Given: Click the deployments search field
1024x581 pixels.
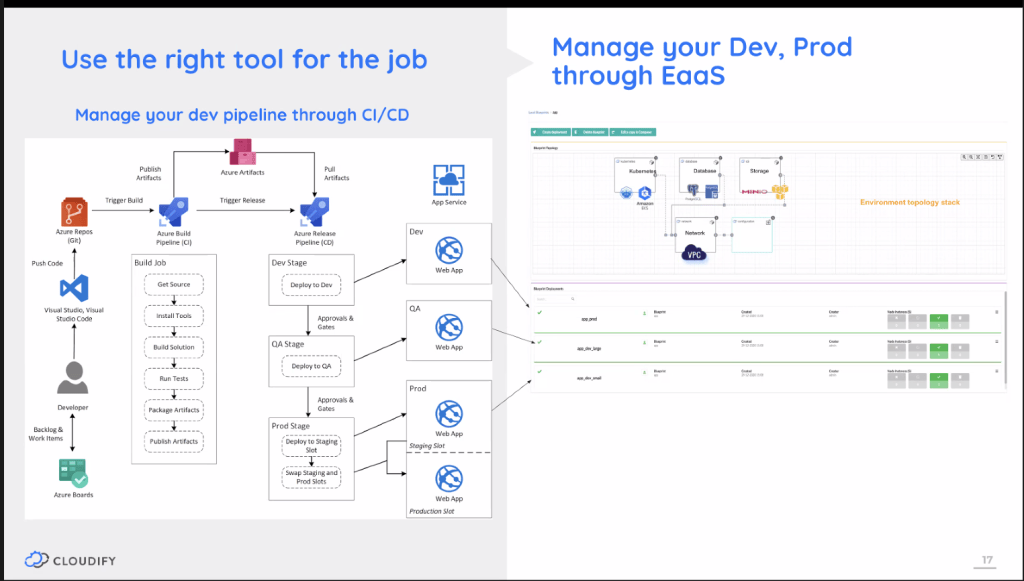Looking at the screenshot, I should (555, 299).
